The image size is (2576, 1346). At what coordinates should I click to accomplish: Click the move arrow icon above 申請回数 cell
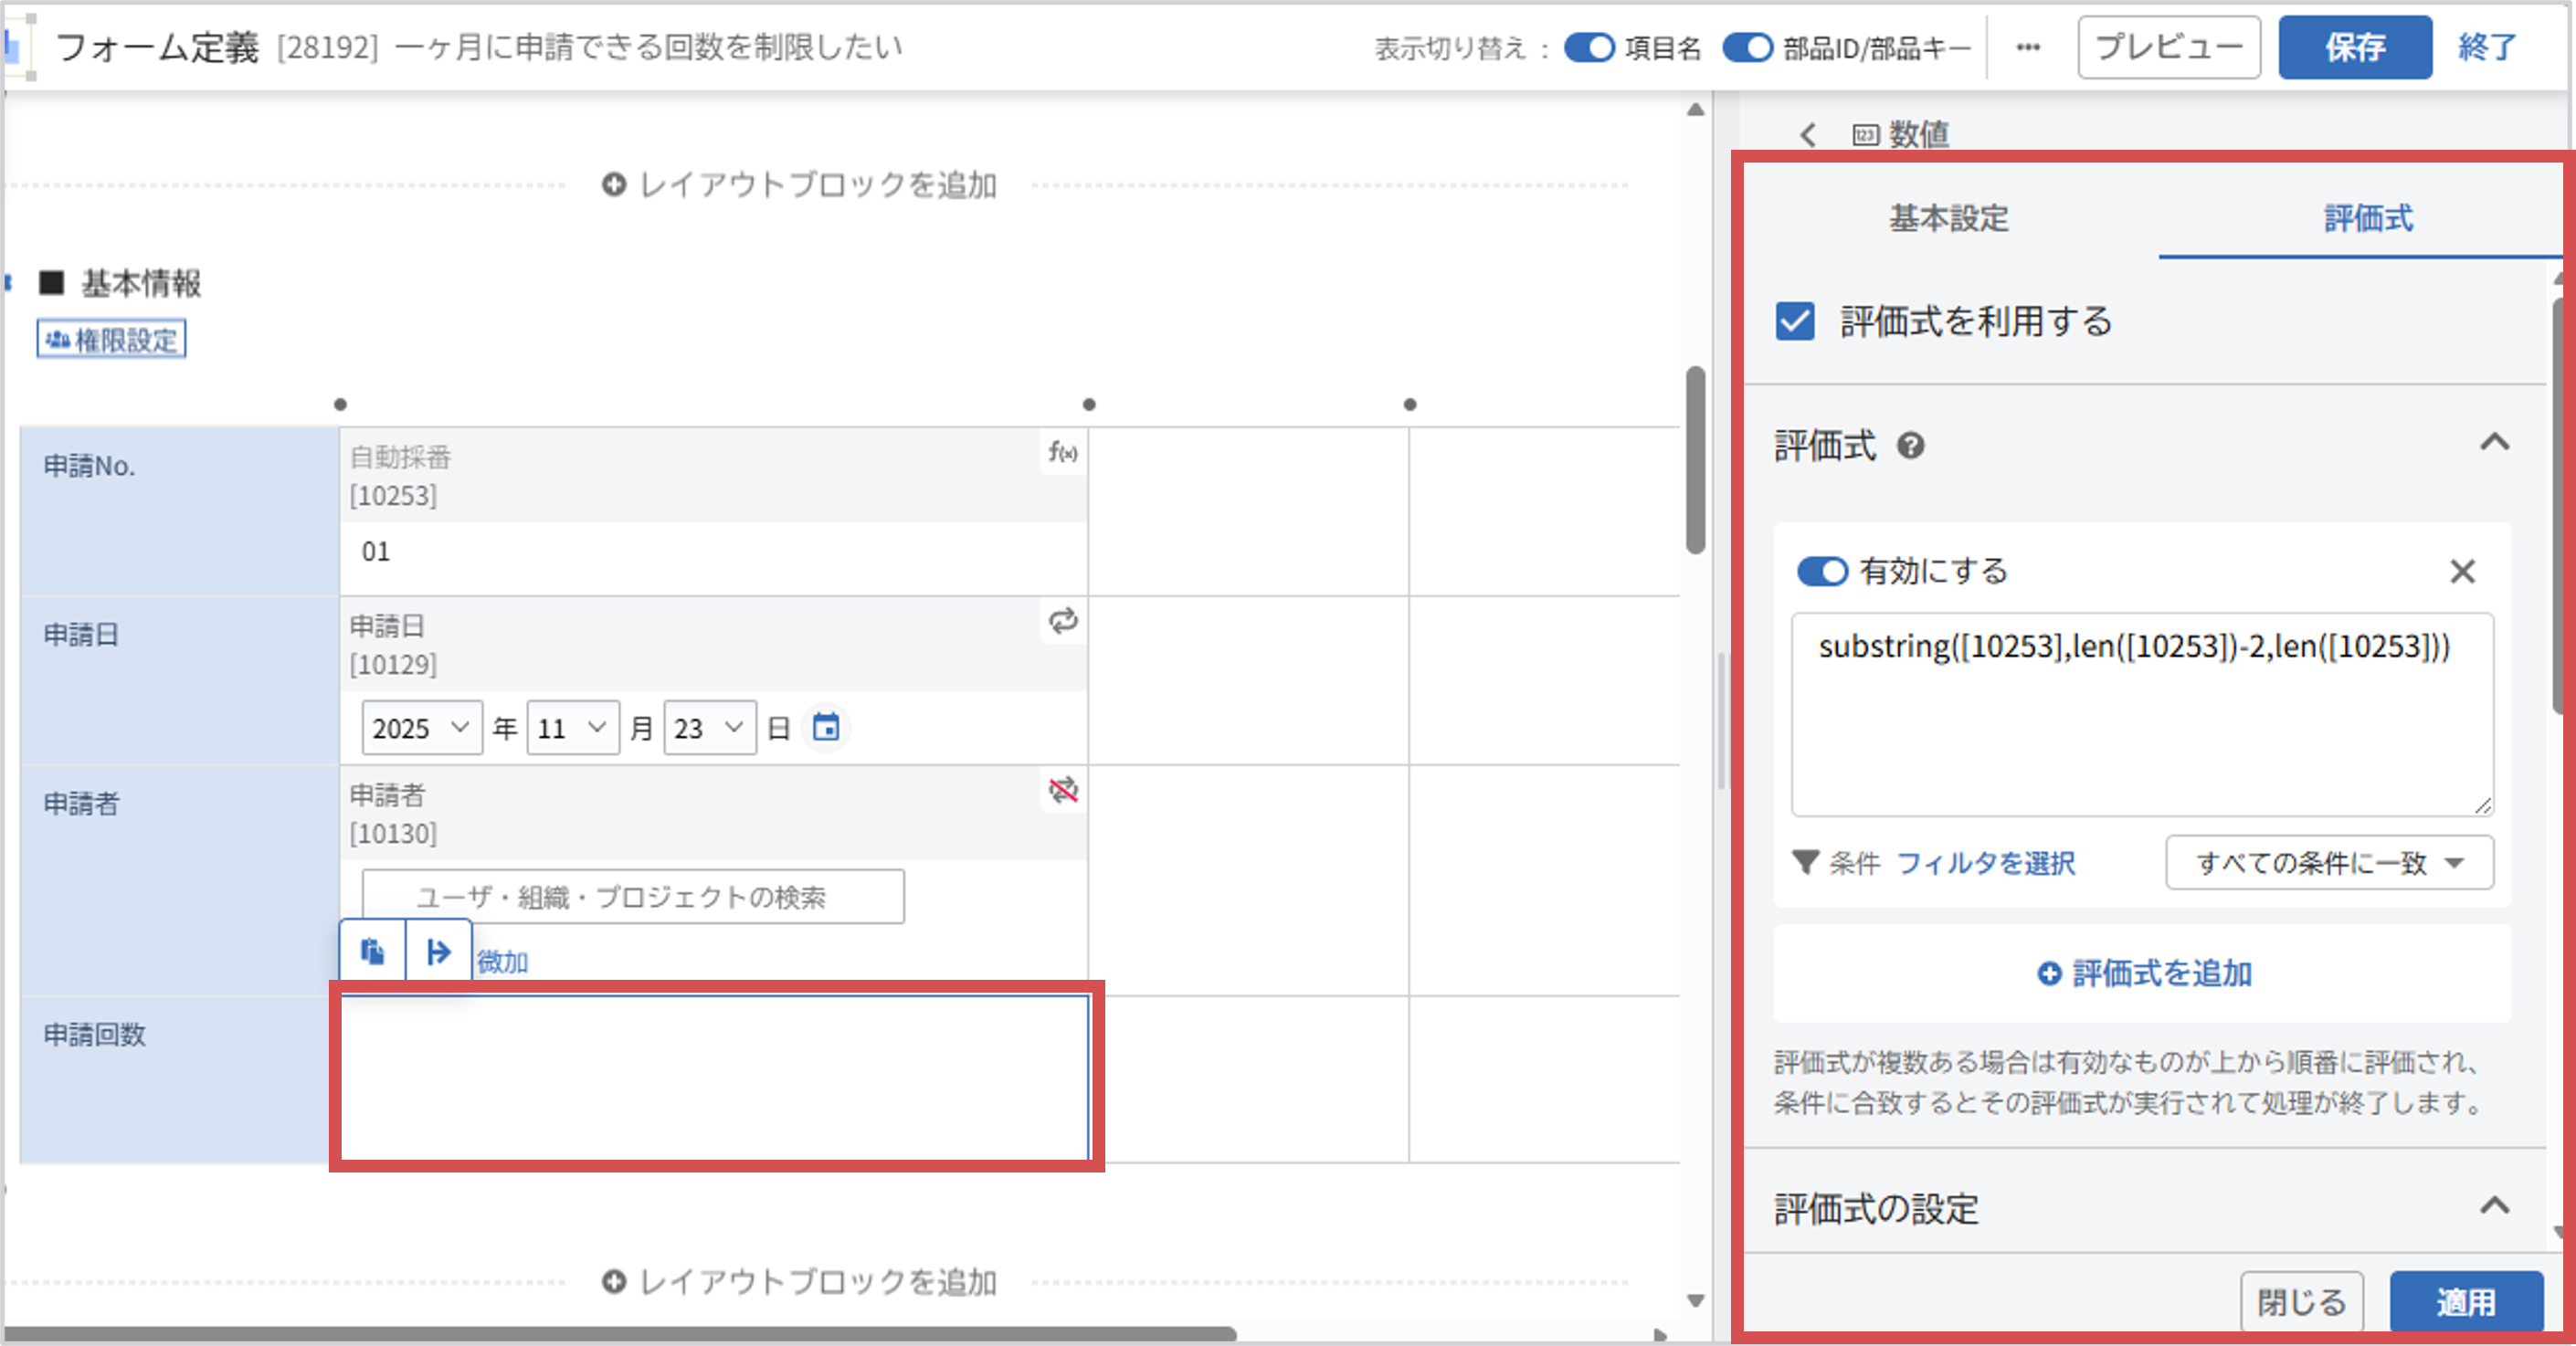[438, 951]
